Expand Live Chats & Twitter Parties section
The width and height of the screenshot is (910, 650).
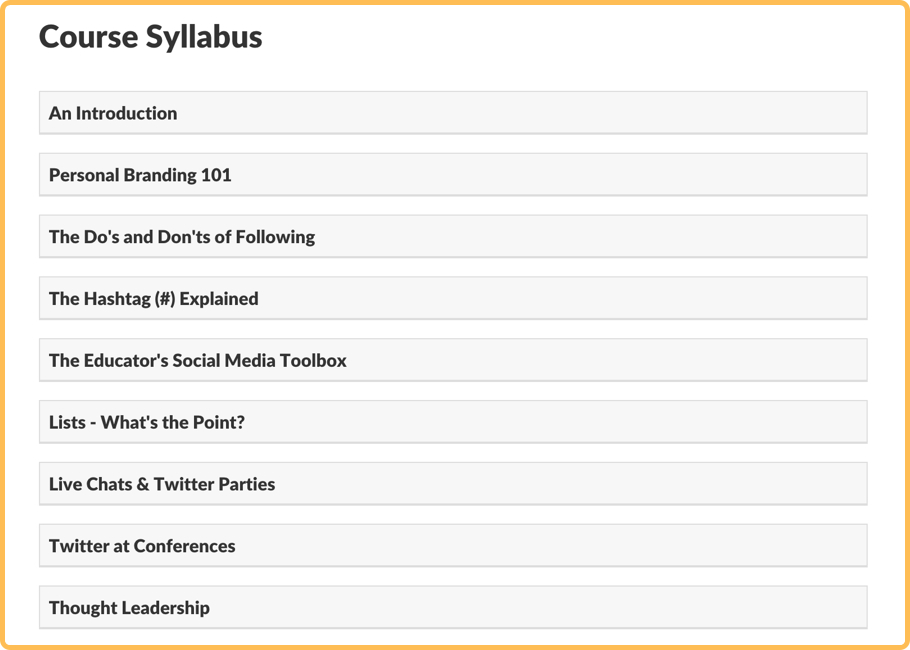point(453,483)
